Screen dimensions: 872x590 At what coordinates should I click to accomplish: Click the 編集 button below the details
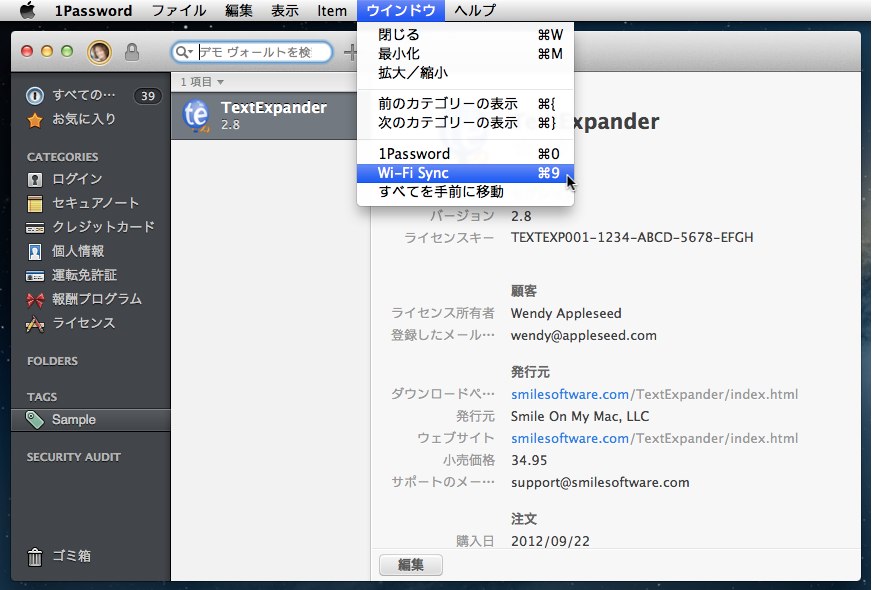411,565
